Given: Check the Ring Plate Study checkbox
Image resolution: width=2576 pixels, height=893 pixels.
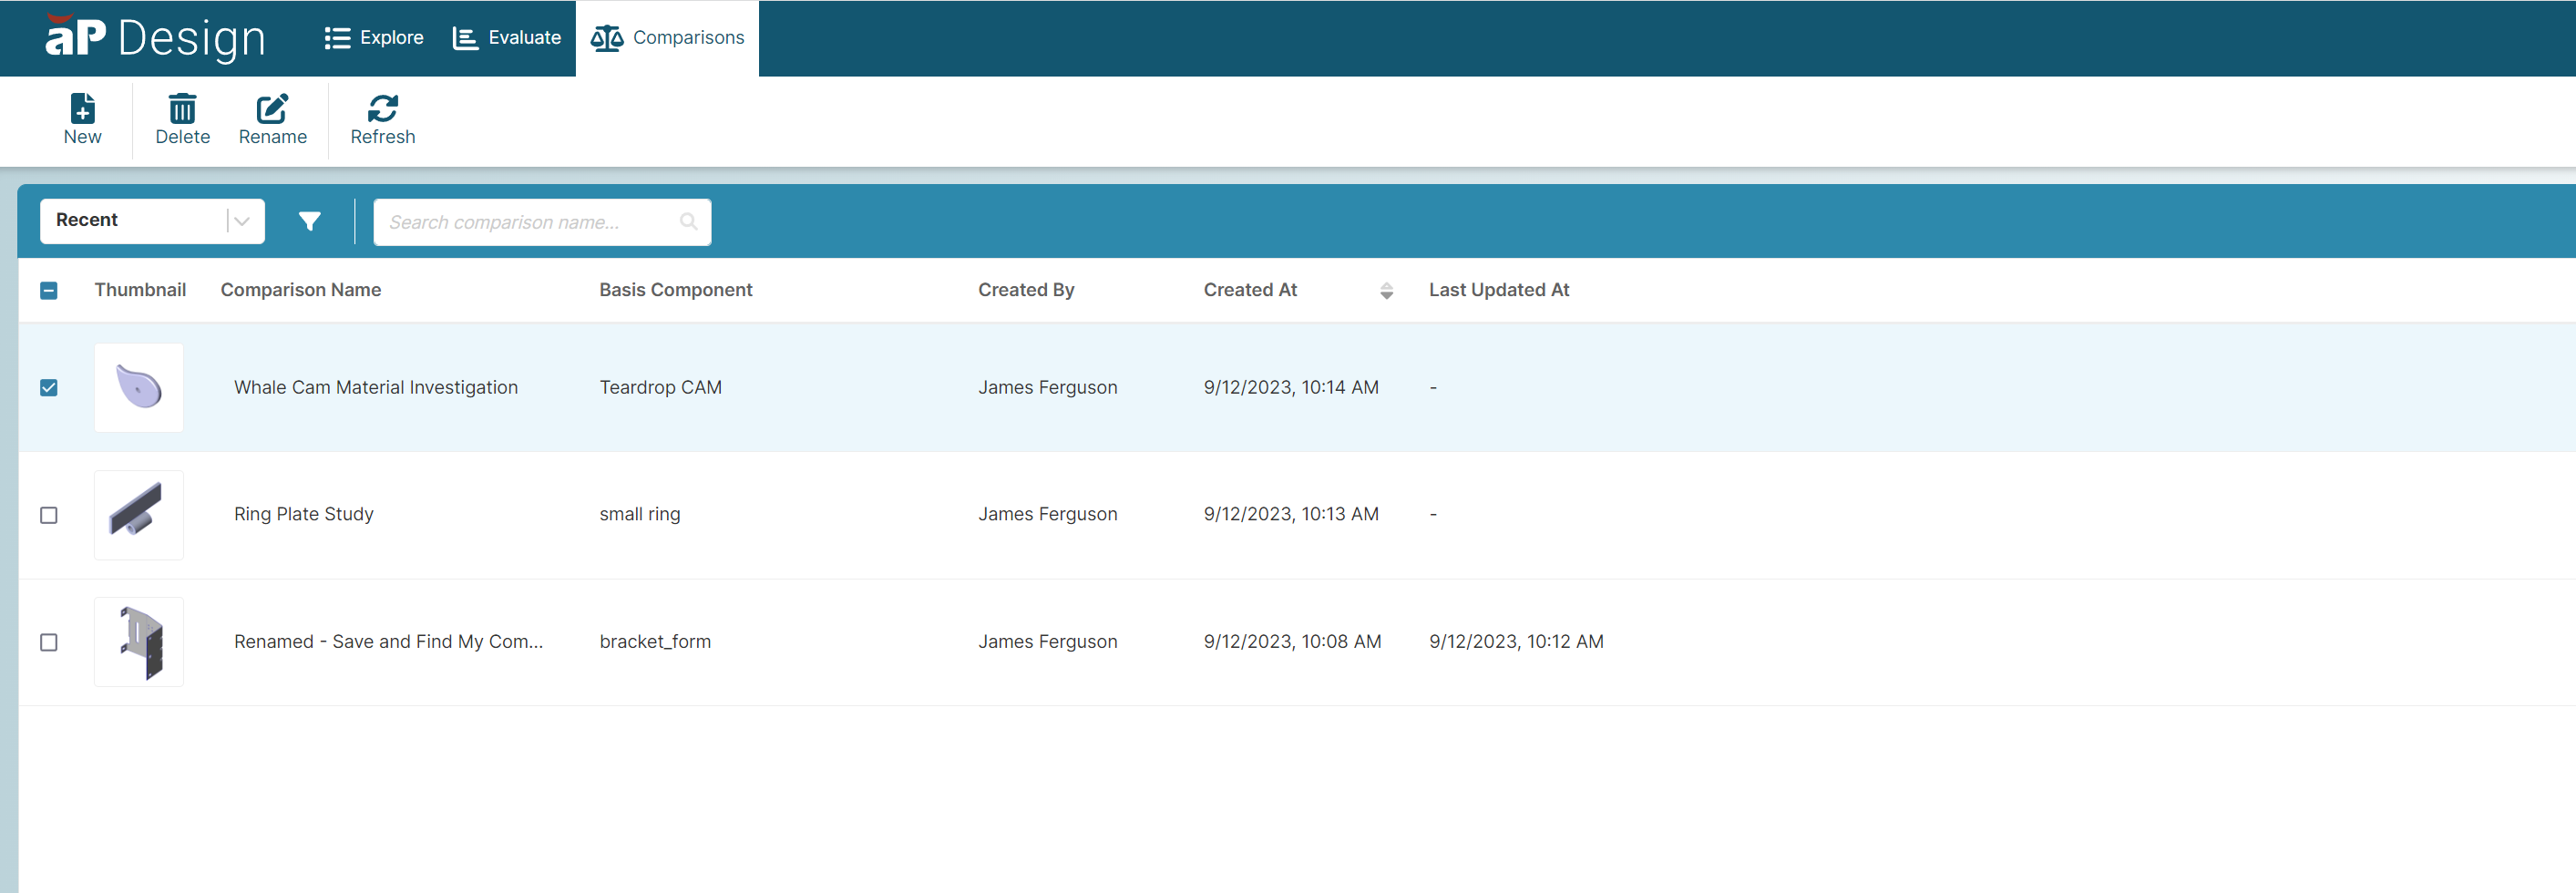Looking at the screenshot, I should (49, 515).
